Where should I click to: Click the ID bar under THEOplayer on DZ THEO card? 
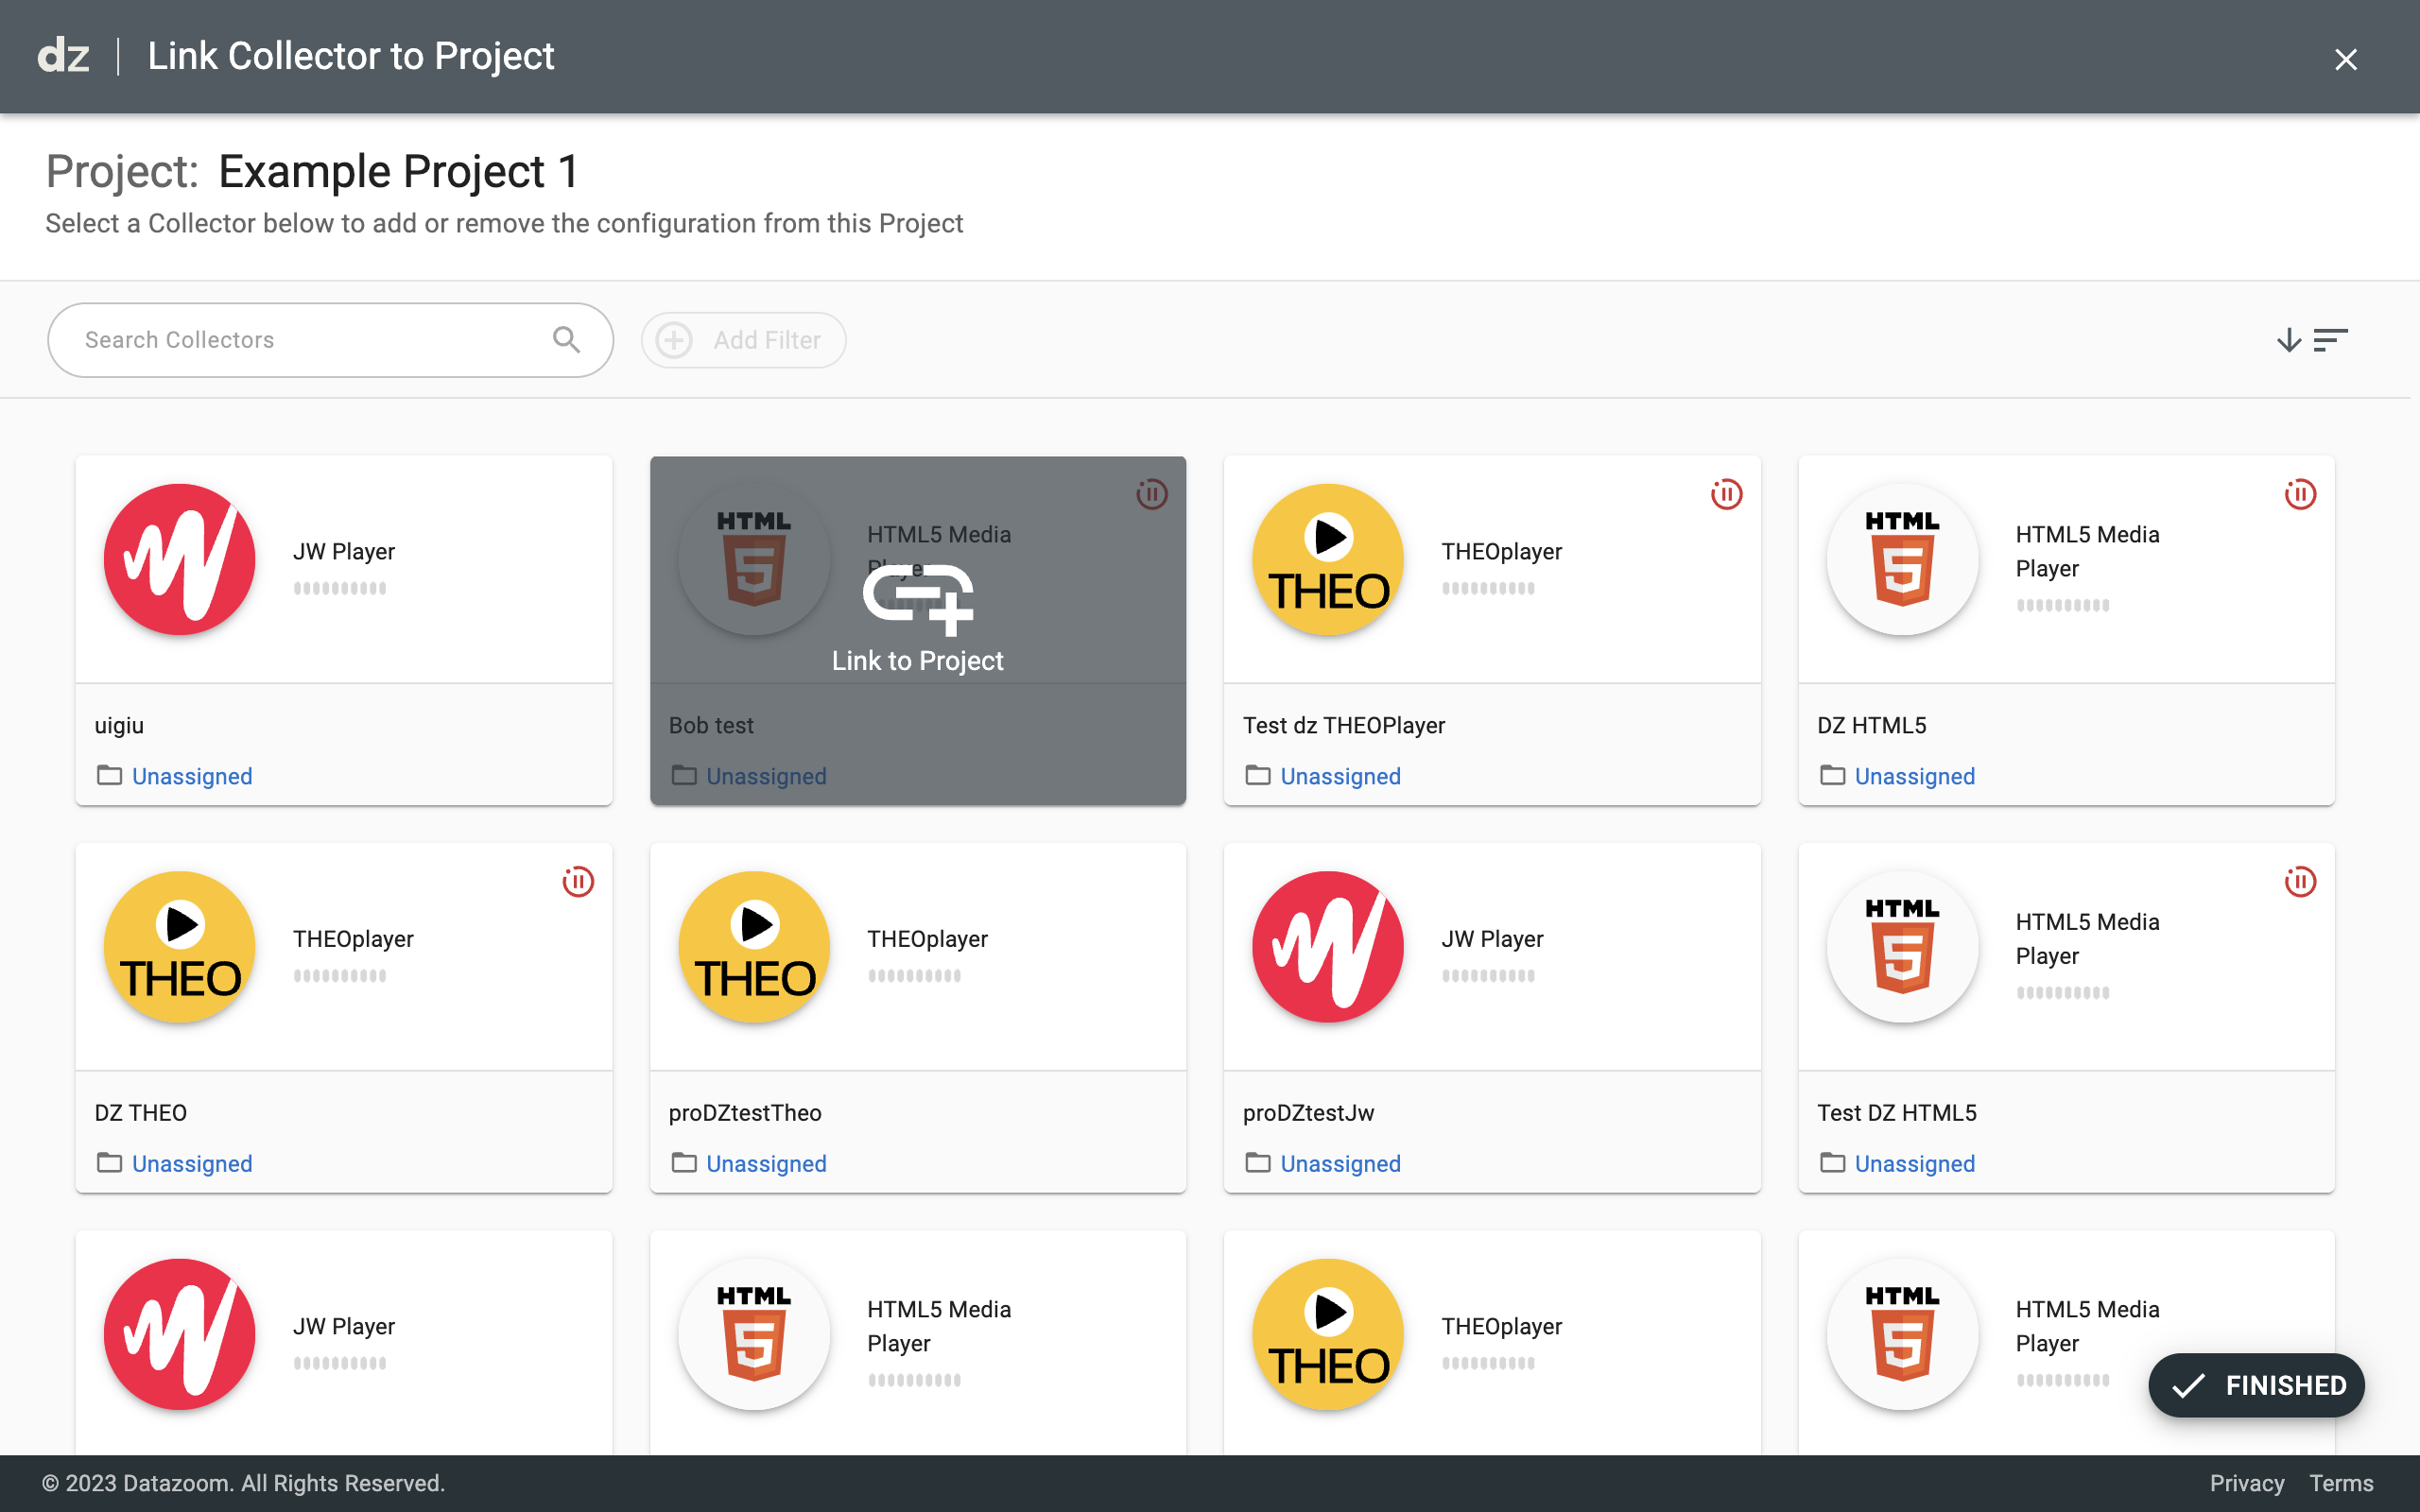tap(340, 976)
